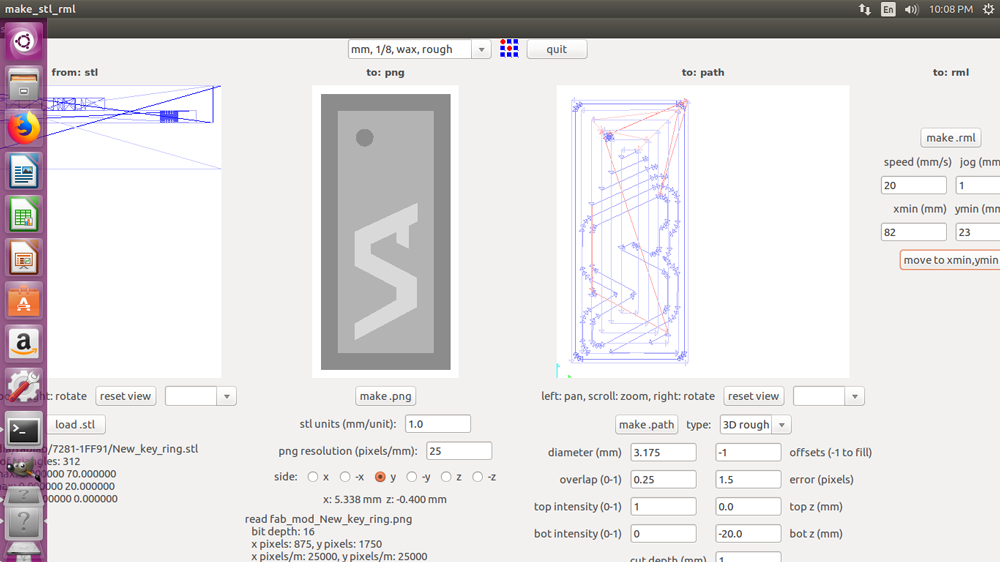Click the make .path button

click(x=647, y=425)
